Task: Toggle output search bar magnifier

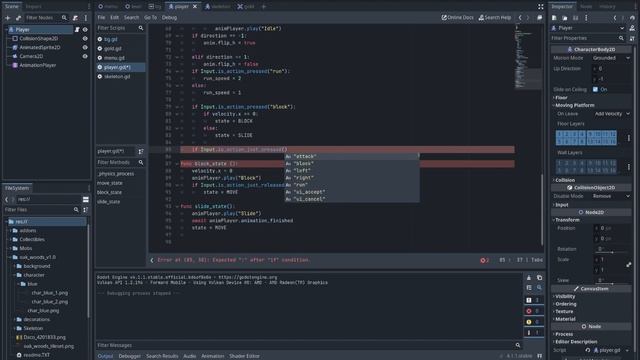Action: point(539,288)
